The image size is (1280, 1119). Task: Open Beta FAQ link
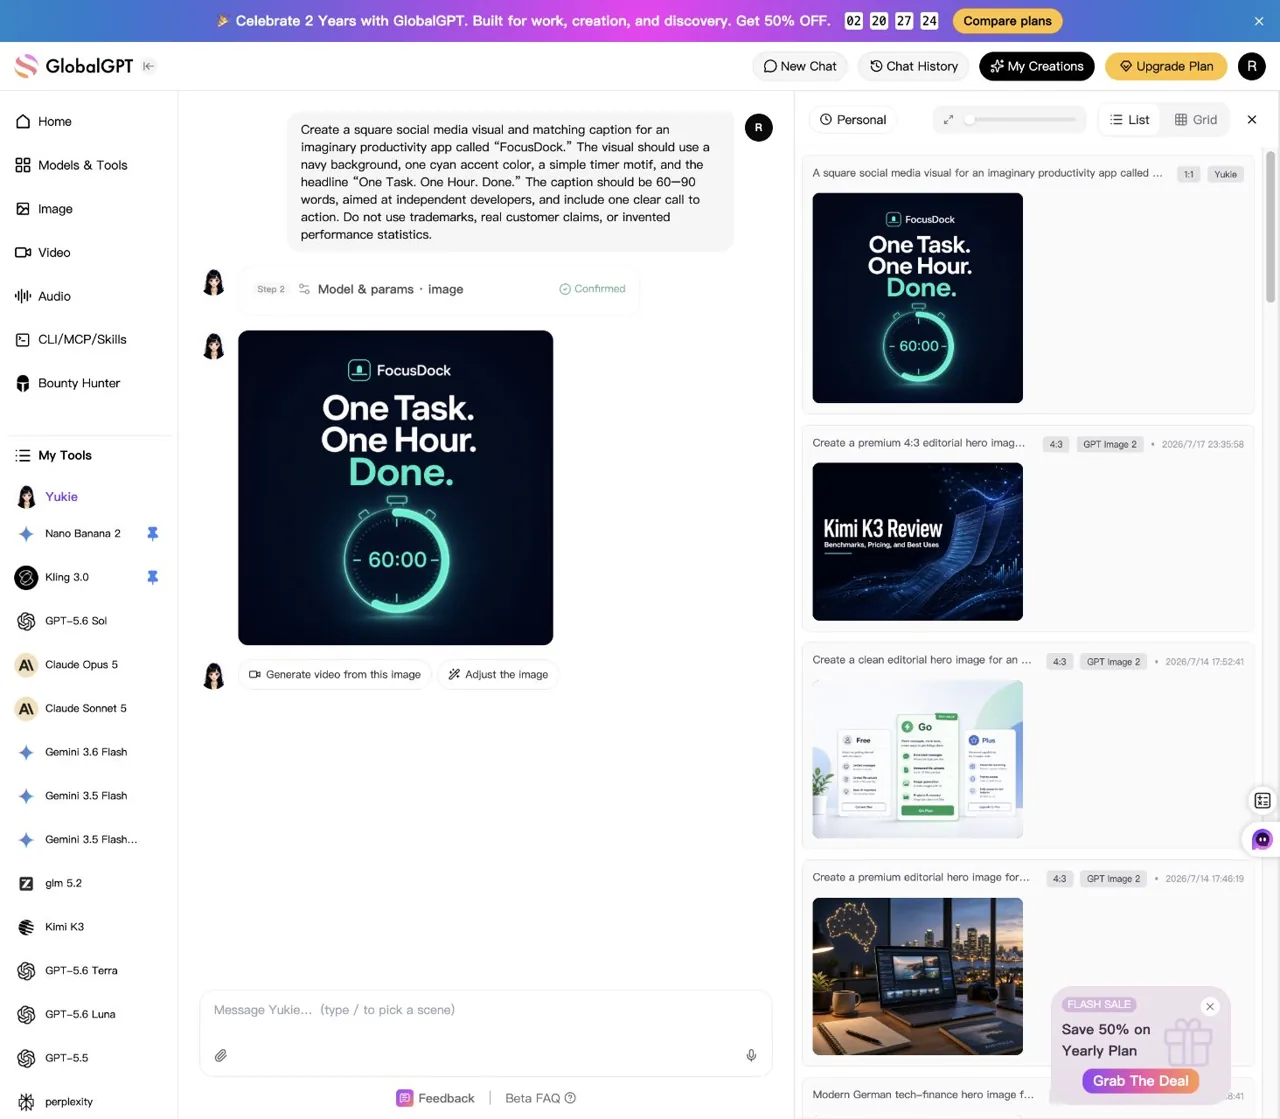tap(540, 1098)
